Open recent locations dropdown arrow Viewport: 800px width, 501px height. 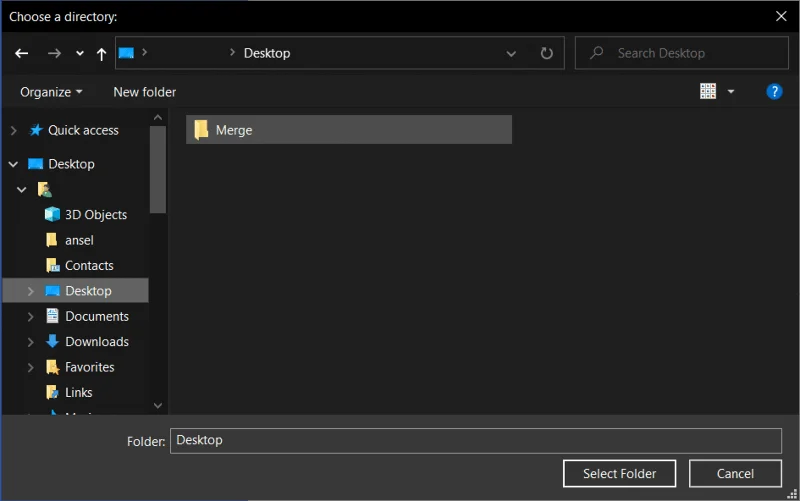pyautogui.click(x=80, y=53)
